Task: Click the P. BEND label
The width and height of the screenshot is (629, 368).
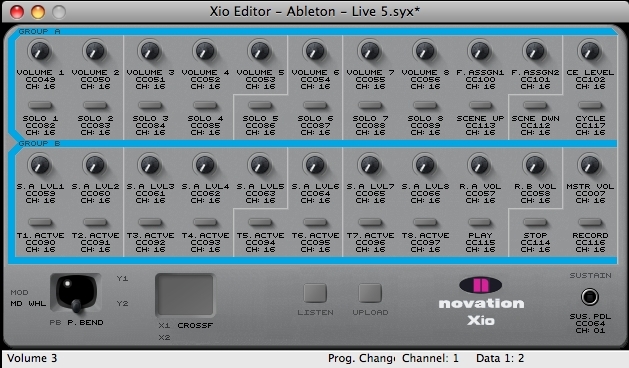Action: (x=85, y=322)
